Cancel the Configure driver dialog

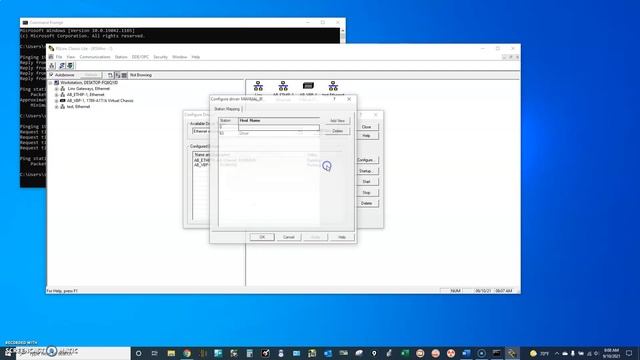pyautogui.click(x=289, y=237)
